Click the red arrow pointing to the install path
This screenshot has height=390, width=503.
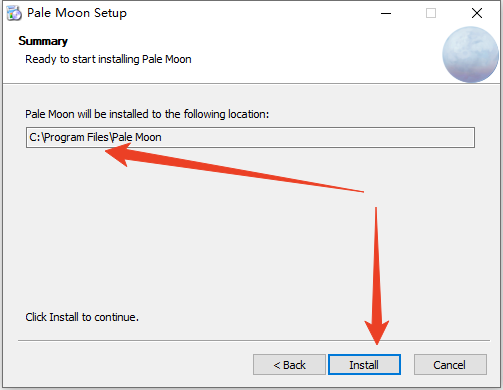(233, 168)
